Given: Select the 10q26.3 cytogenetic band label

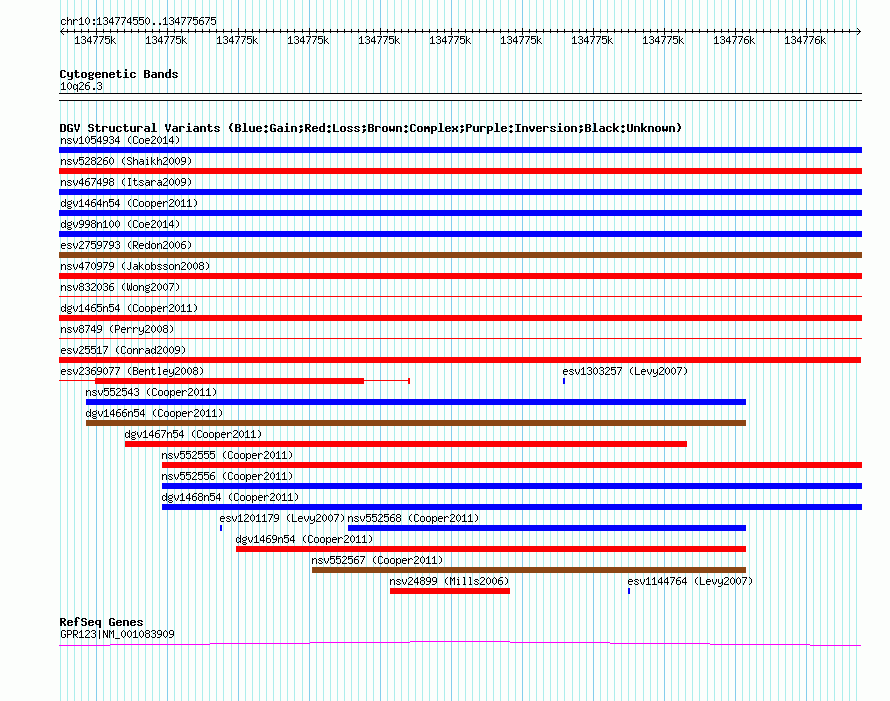Looking at the screenshot, I should [81, 86].
